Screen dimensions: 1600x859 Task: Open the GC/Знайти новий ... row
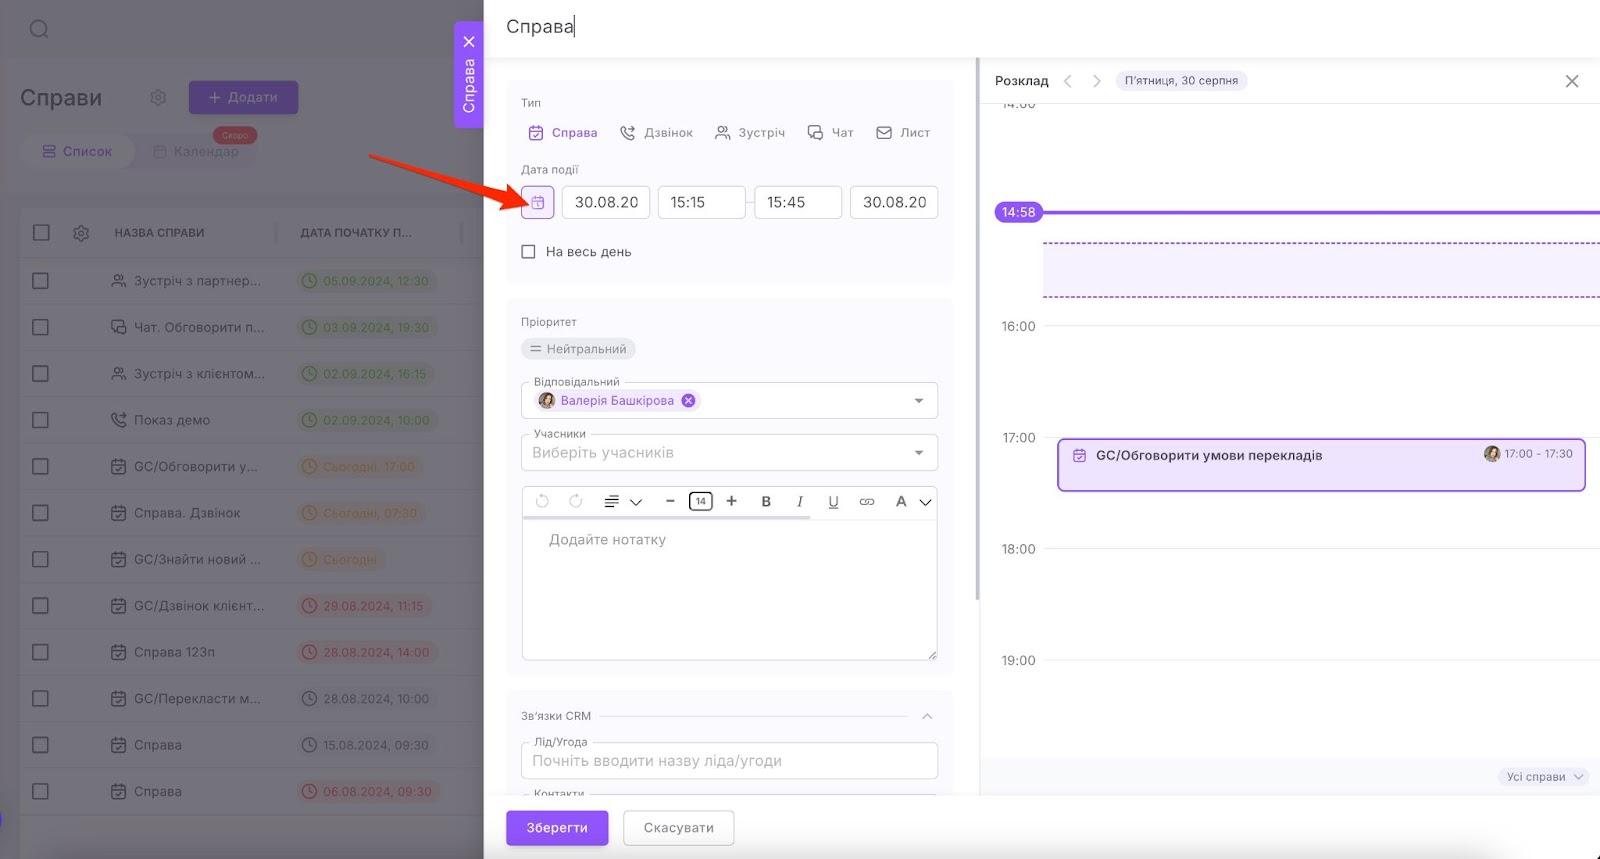click(197, 559)
